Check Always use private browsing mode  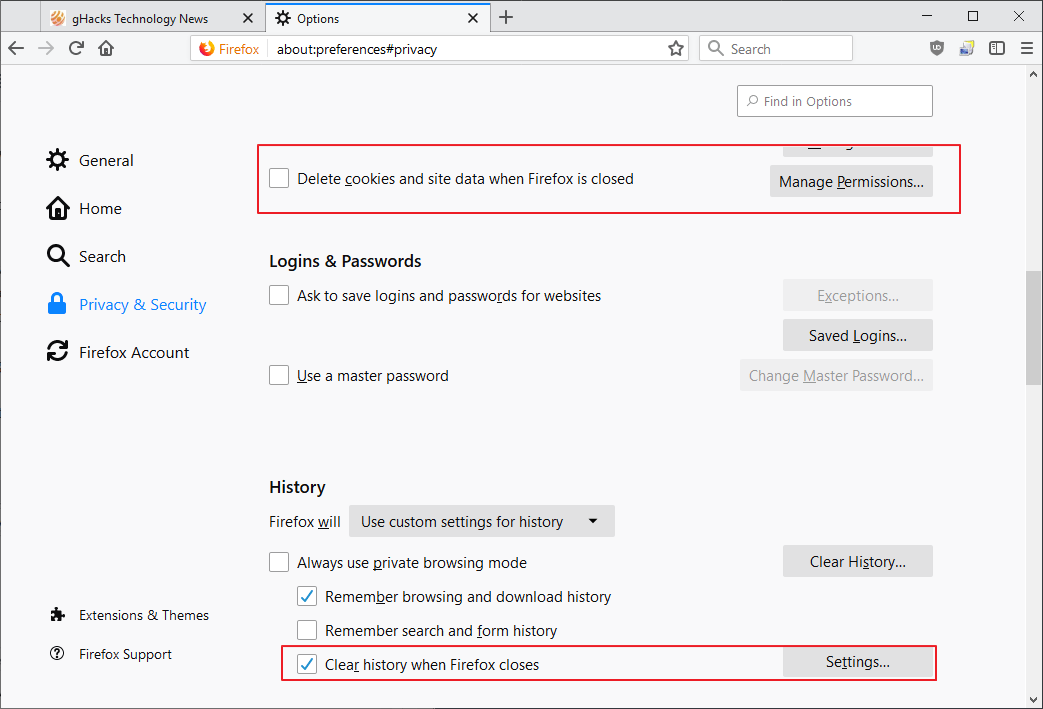click(279, 562)
